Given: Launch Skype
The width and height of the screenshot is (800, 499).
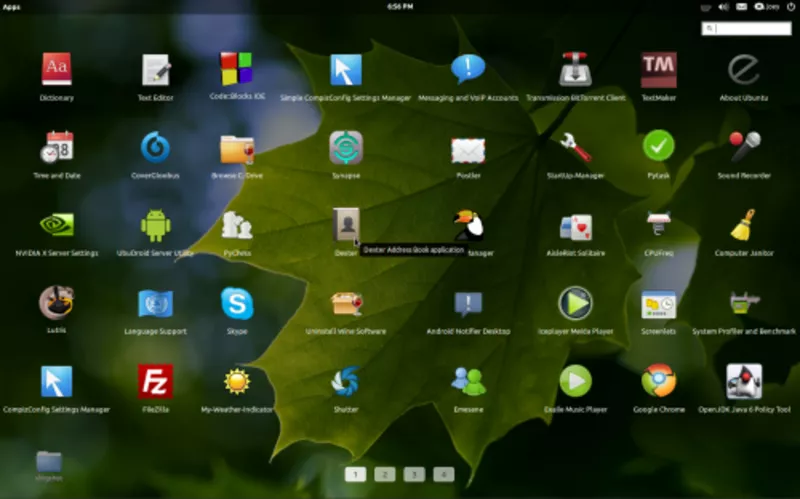Looking at the screenshot, I should (x=237, y=304).
